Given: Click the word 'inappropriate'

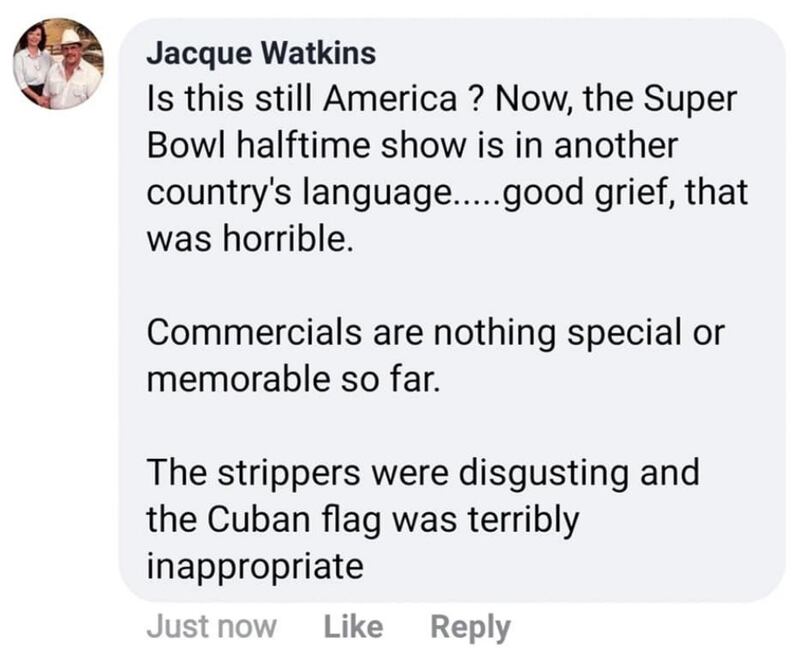Looking at the screenshot, I should click(255, 567).
